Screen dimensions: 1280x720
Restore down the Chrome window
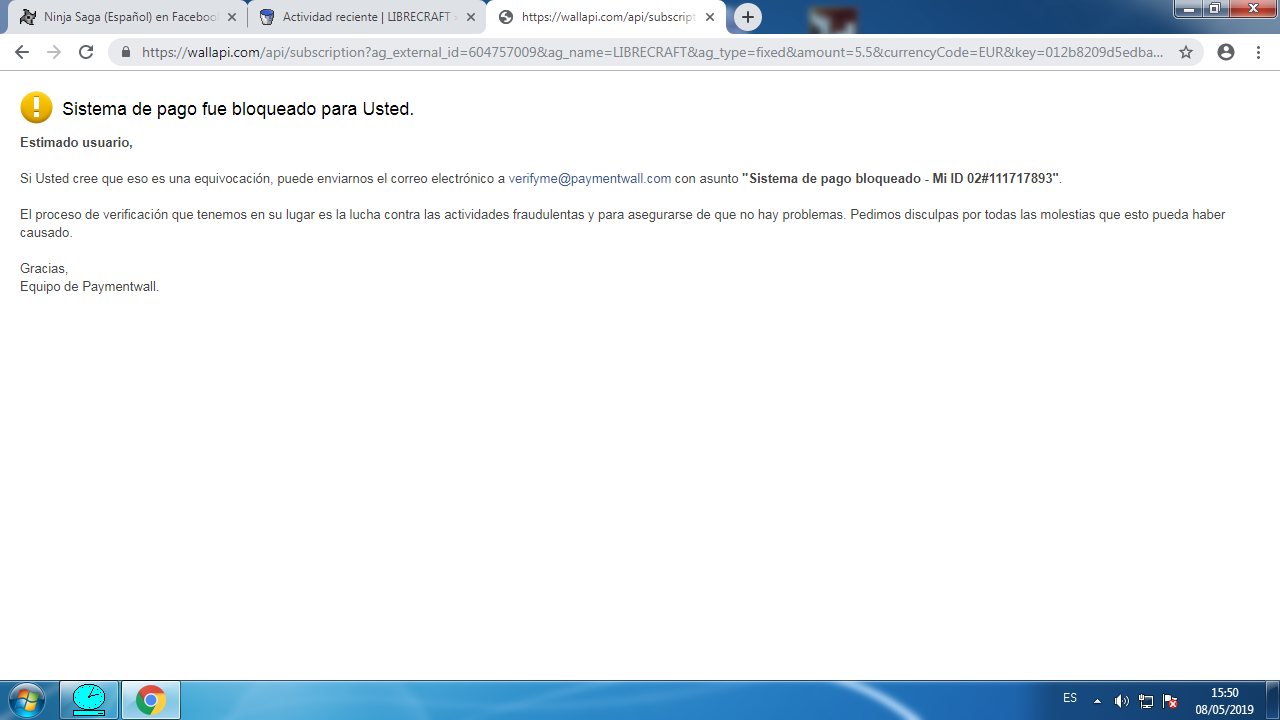1214,8
